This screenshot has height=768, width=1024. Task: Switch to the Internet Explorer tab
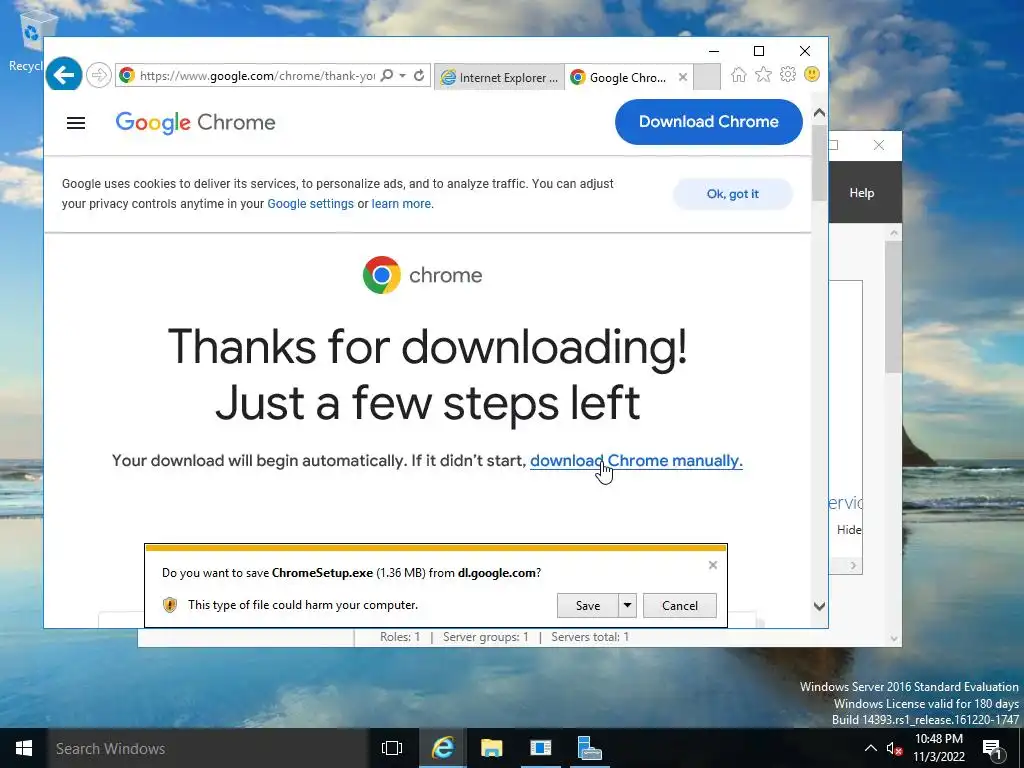pos(500,78)
